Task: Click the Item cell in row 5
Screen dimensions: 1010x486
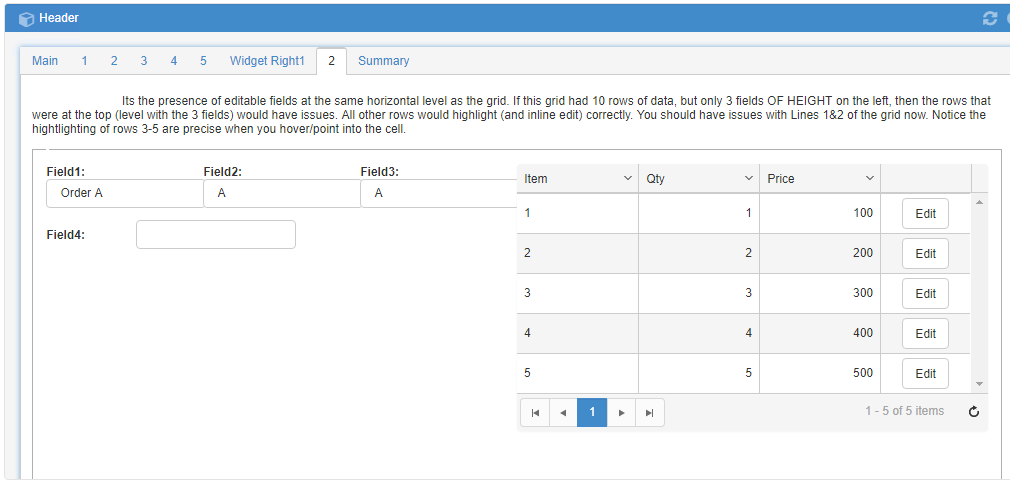Action: [578, 373]
